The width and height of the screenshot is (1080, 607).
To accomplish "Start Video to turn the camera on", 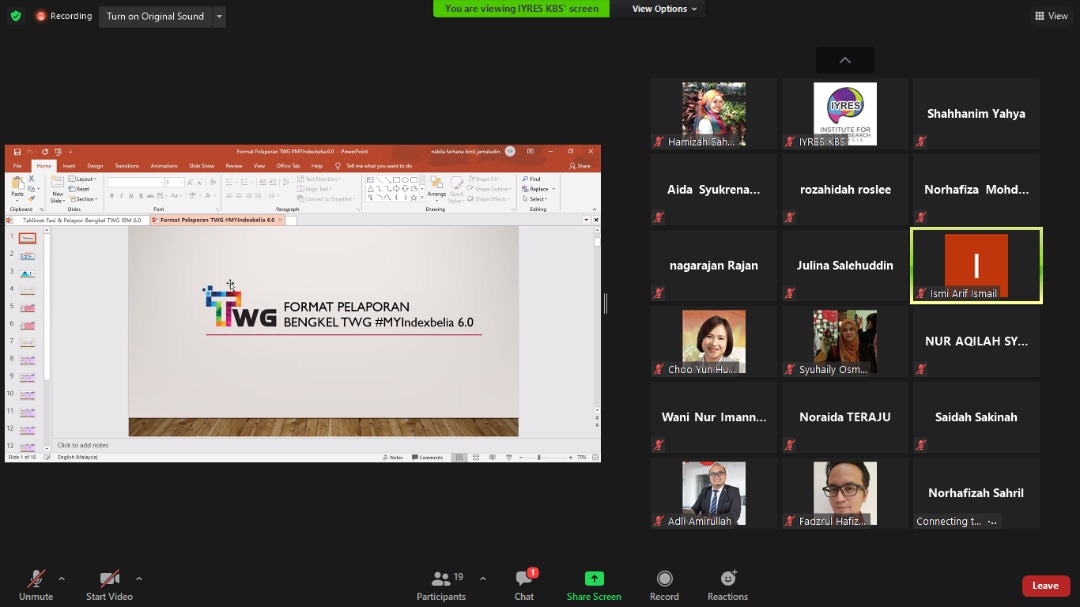I will point(109,584).
